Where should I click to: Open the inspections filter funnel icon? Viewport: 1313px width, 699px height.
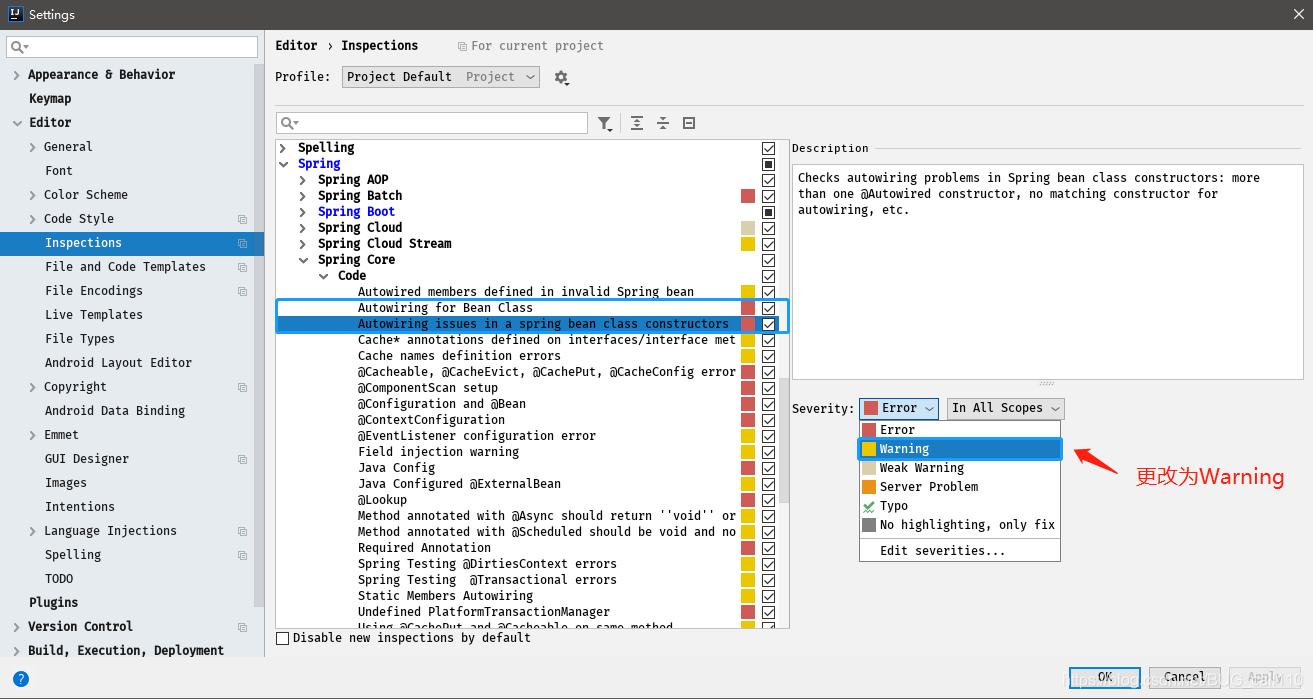tap(605, 122)
